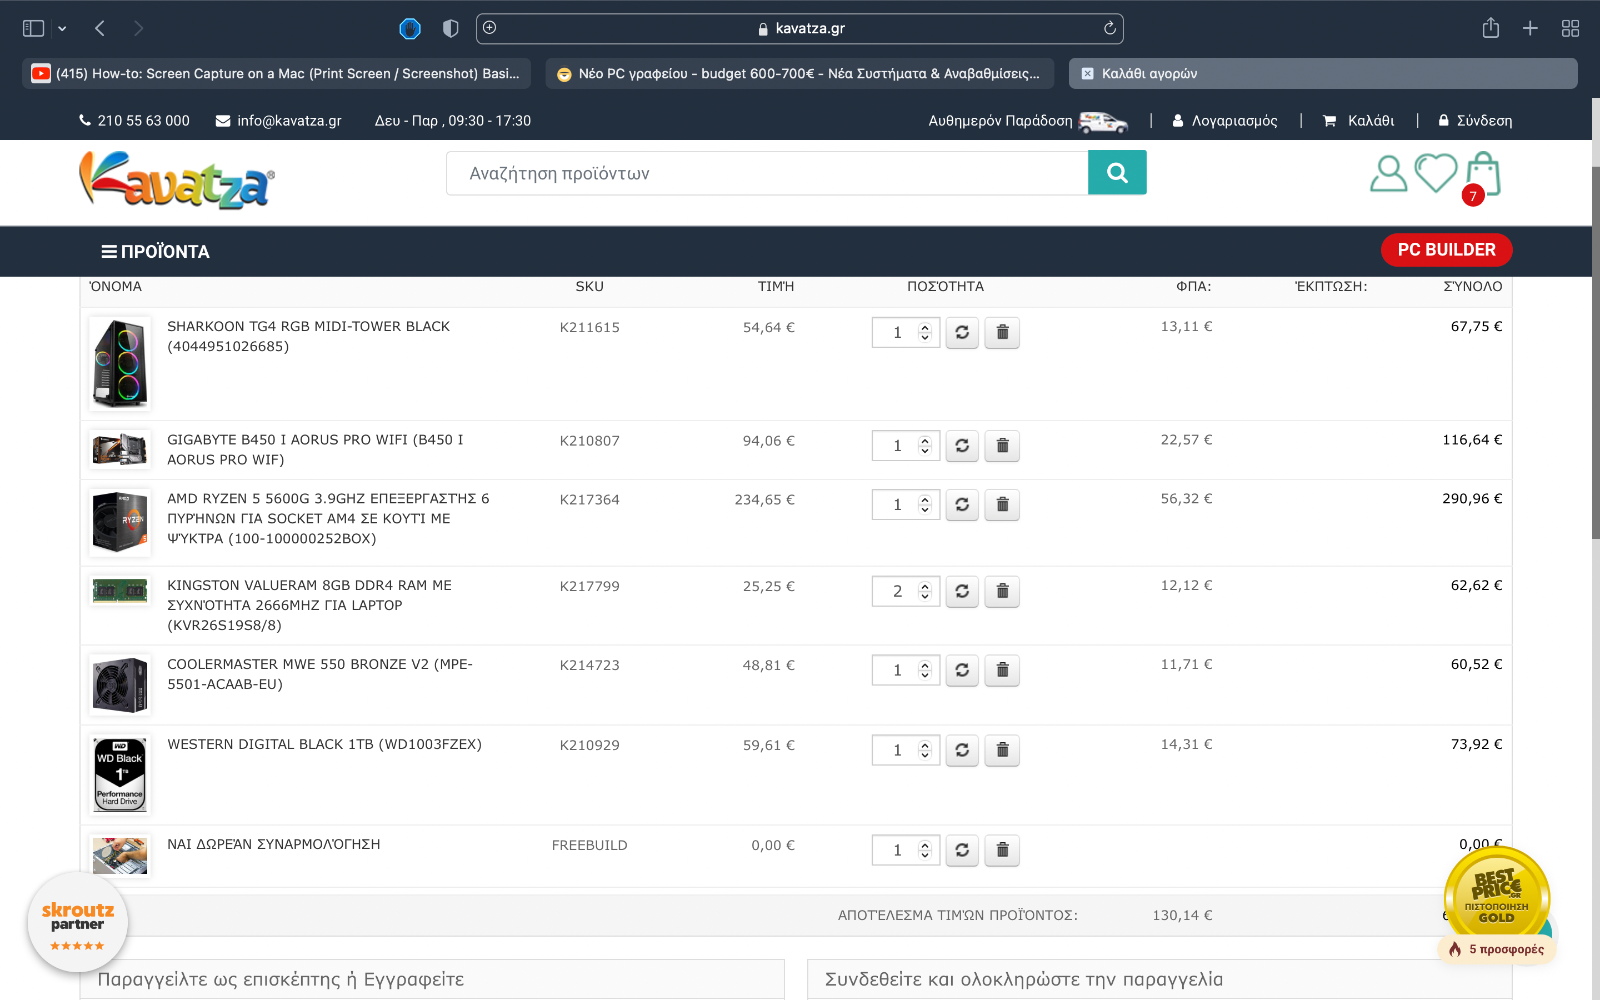Adjust quantity stepper for Sharkoon TG4
The height and width of the screenshot is (1000, 1600).
pyautogui.click(x=925, y=332)
